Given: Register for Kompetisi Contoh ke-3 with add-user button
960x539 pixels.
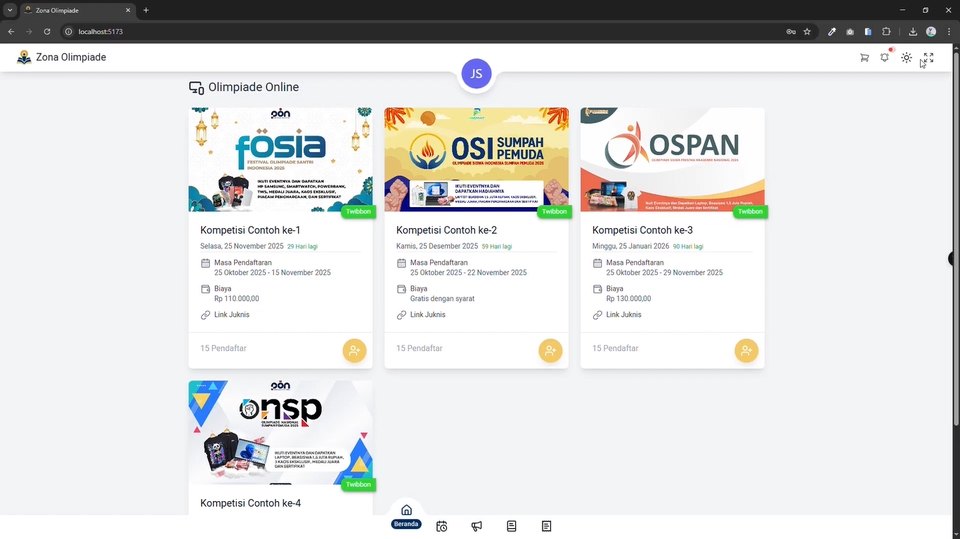Looking at the screenshot, I should pos(746,350).
